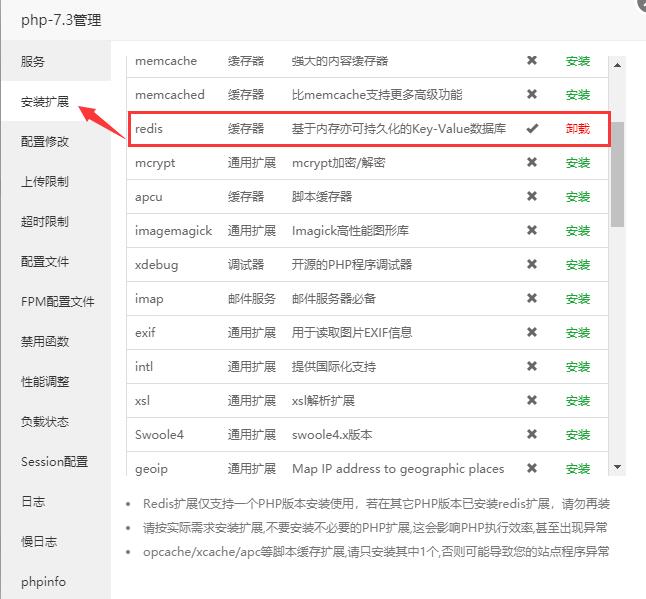Click 安装 for the exif extension
646x599 pixels.
[x=578, y=333]
